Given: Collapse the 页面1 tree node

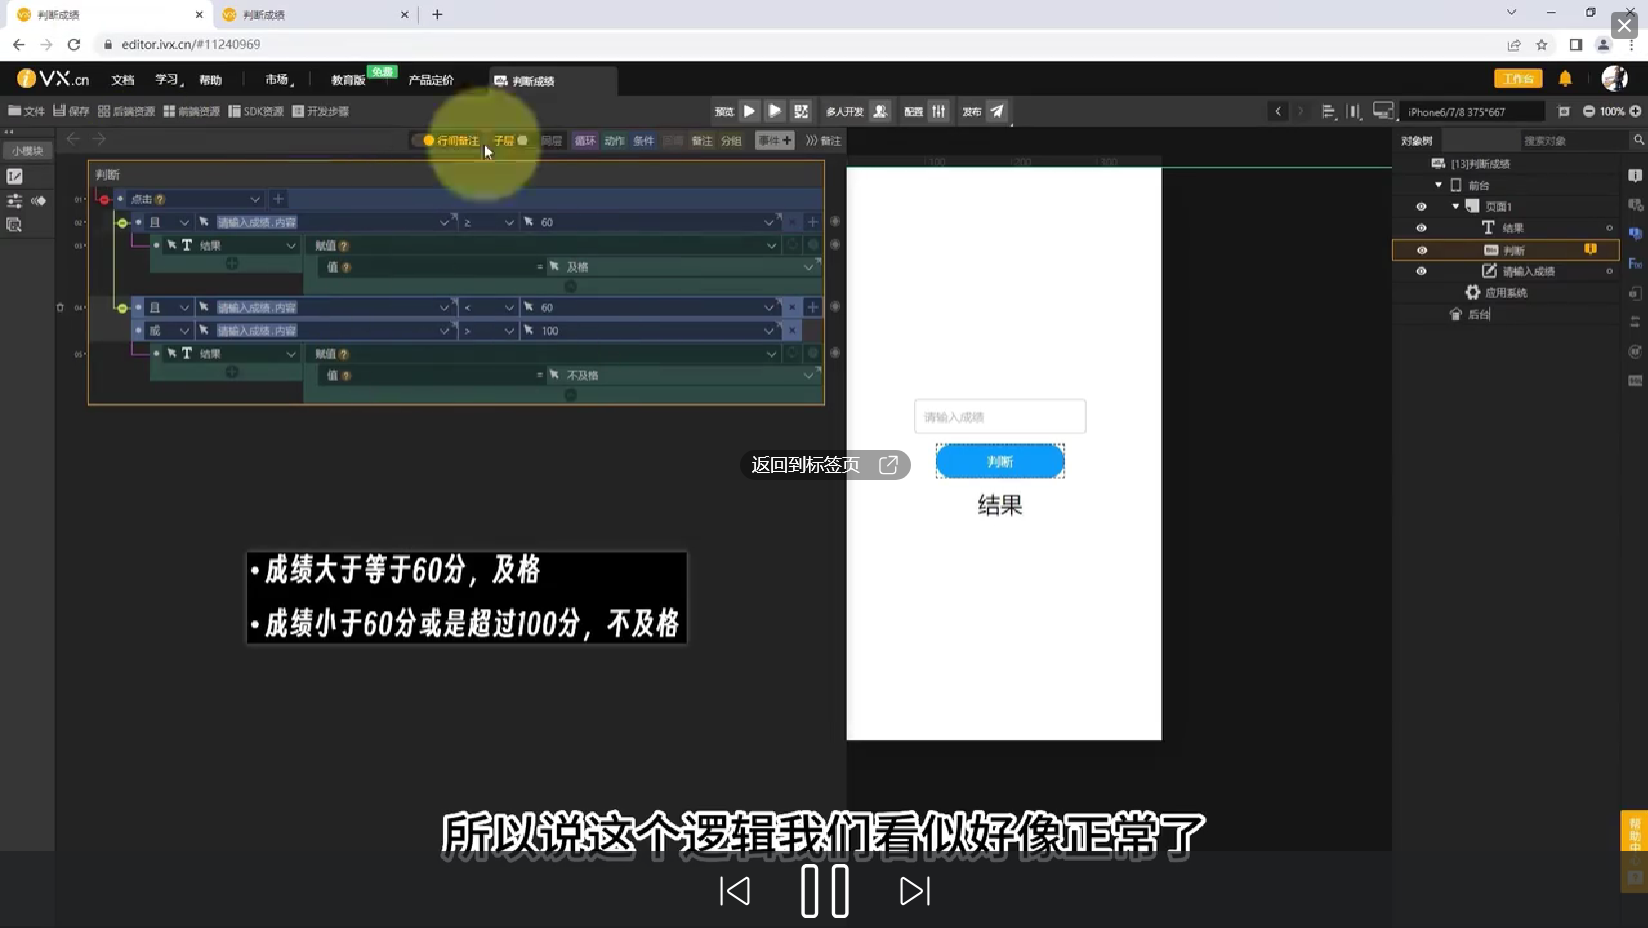Looking at the screenshot, I should coord(1456,206).
